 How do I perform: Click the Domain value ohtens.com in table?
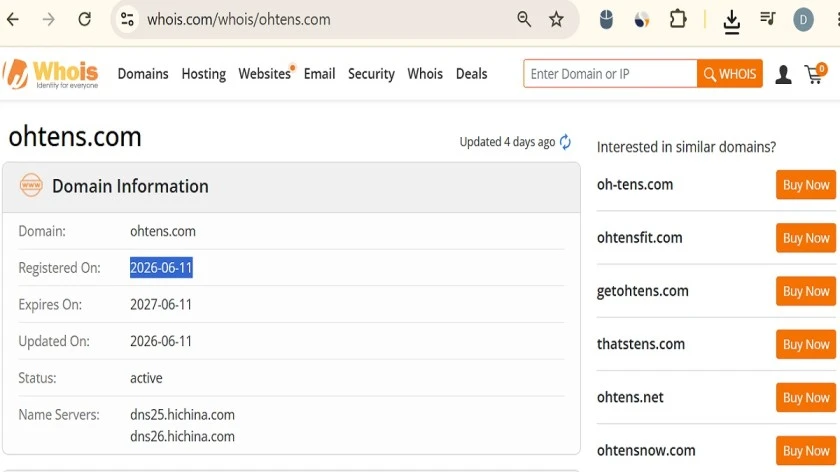click(163, 231)
